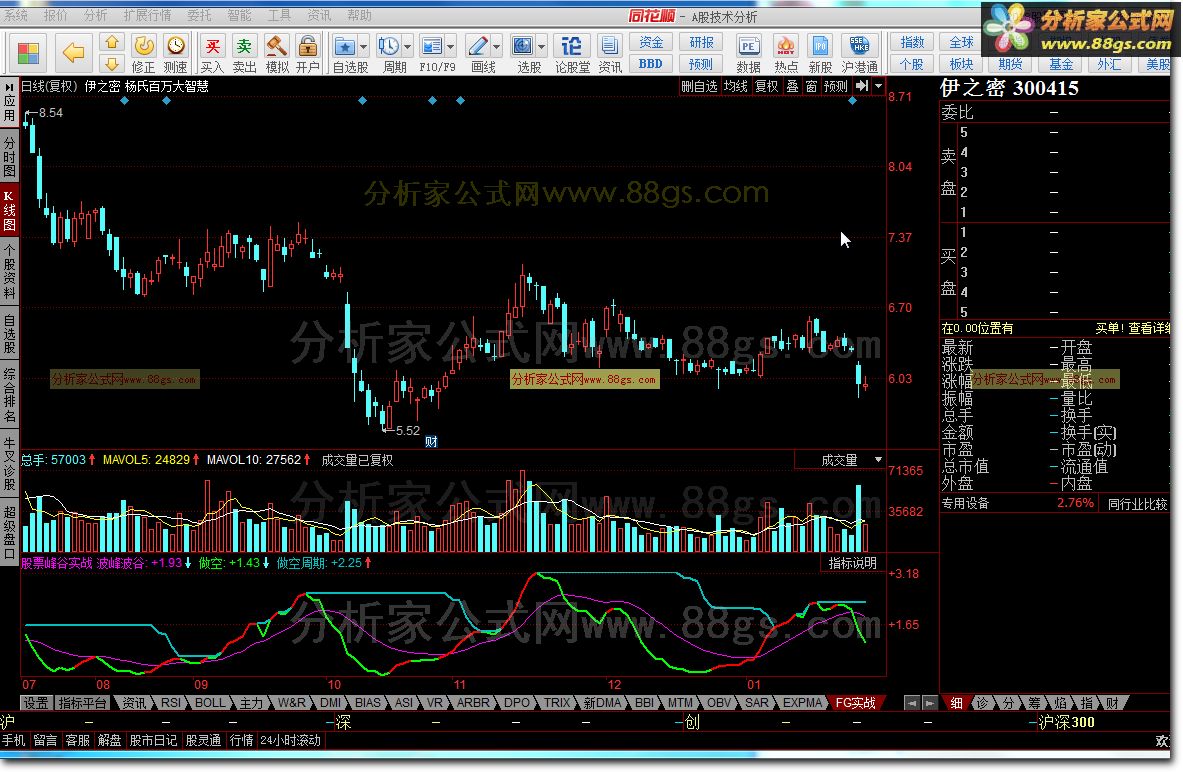Open the 开户 account opening lock icon
Image resolution: width=1183 pixels, height=772 pixels.
click(308, 54)
